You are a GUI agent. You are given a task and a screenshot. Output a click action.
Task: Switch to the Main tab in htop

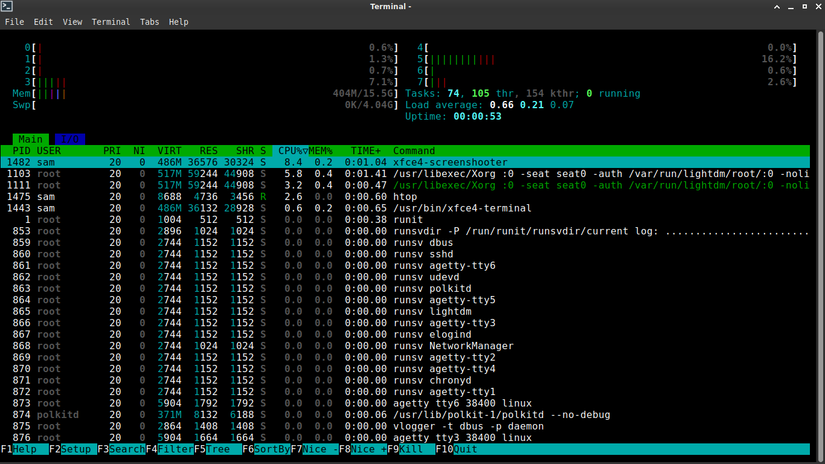[31, 139]
